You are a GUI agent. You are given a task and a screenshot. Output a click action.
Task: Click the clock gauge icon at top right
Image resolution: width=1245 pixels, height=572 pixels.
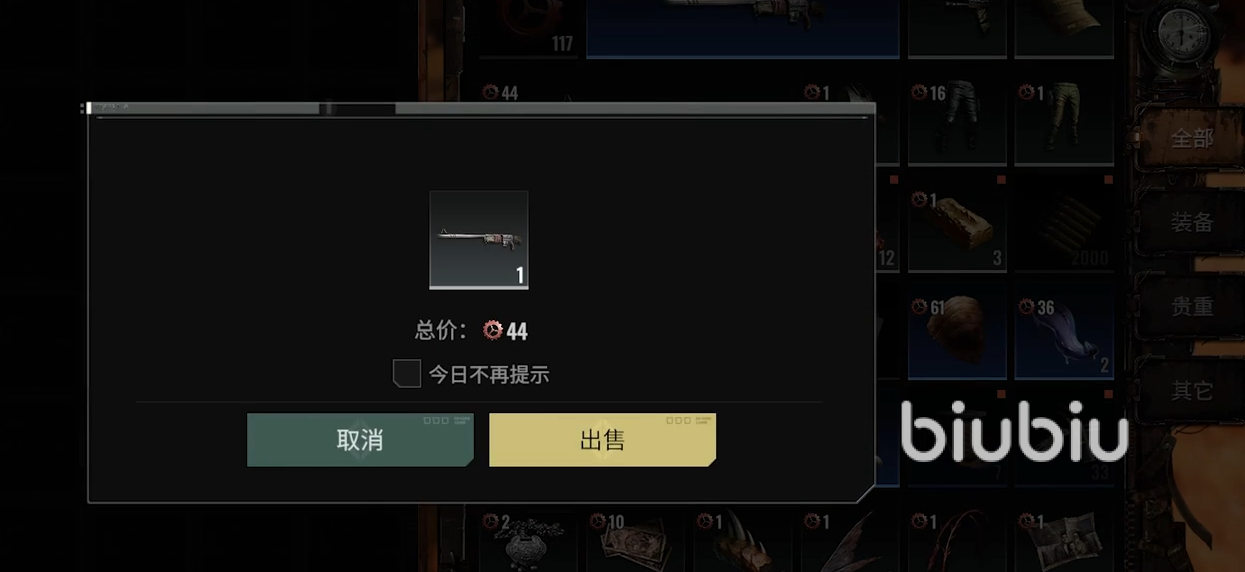coord(1185,35)
